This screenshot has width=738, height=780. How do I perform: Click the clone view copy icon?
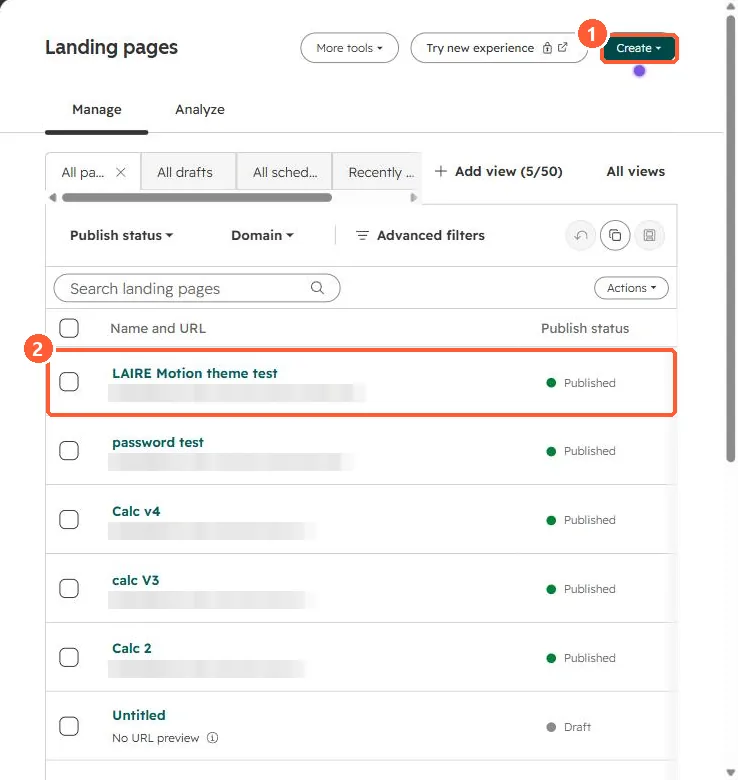pyautogui.click(x=615, y=235)
